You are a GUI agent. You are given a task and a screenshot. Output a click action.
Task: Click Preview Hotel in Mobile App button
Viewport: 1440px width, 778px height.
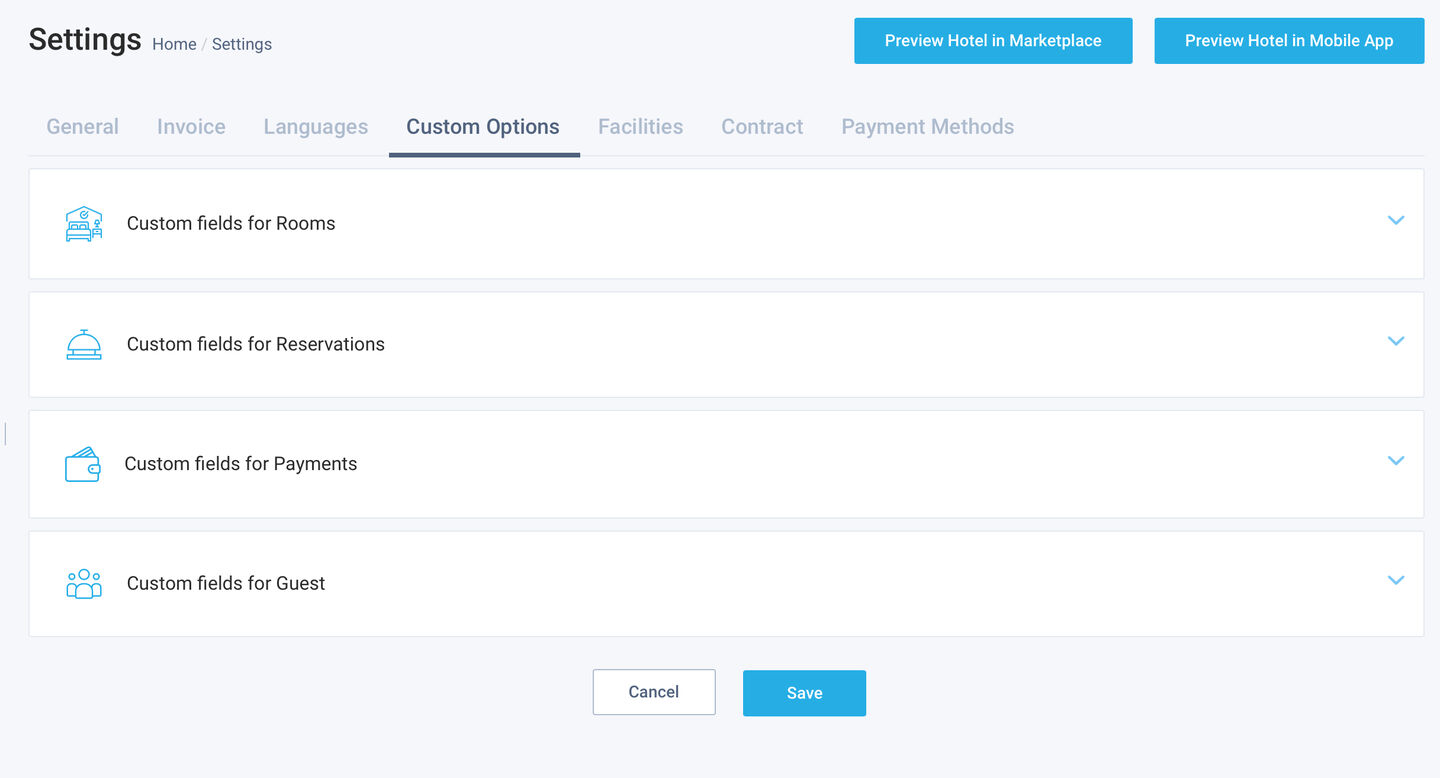(1289, 41)
